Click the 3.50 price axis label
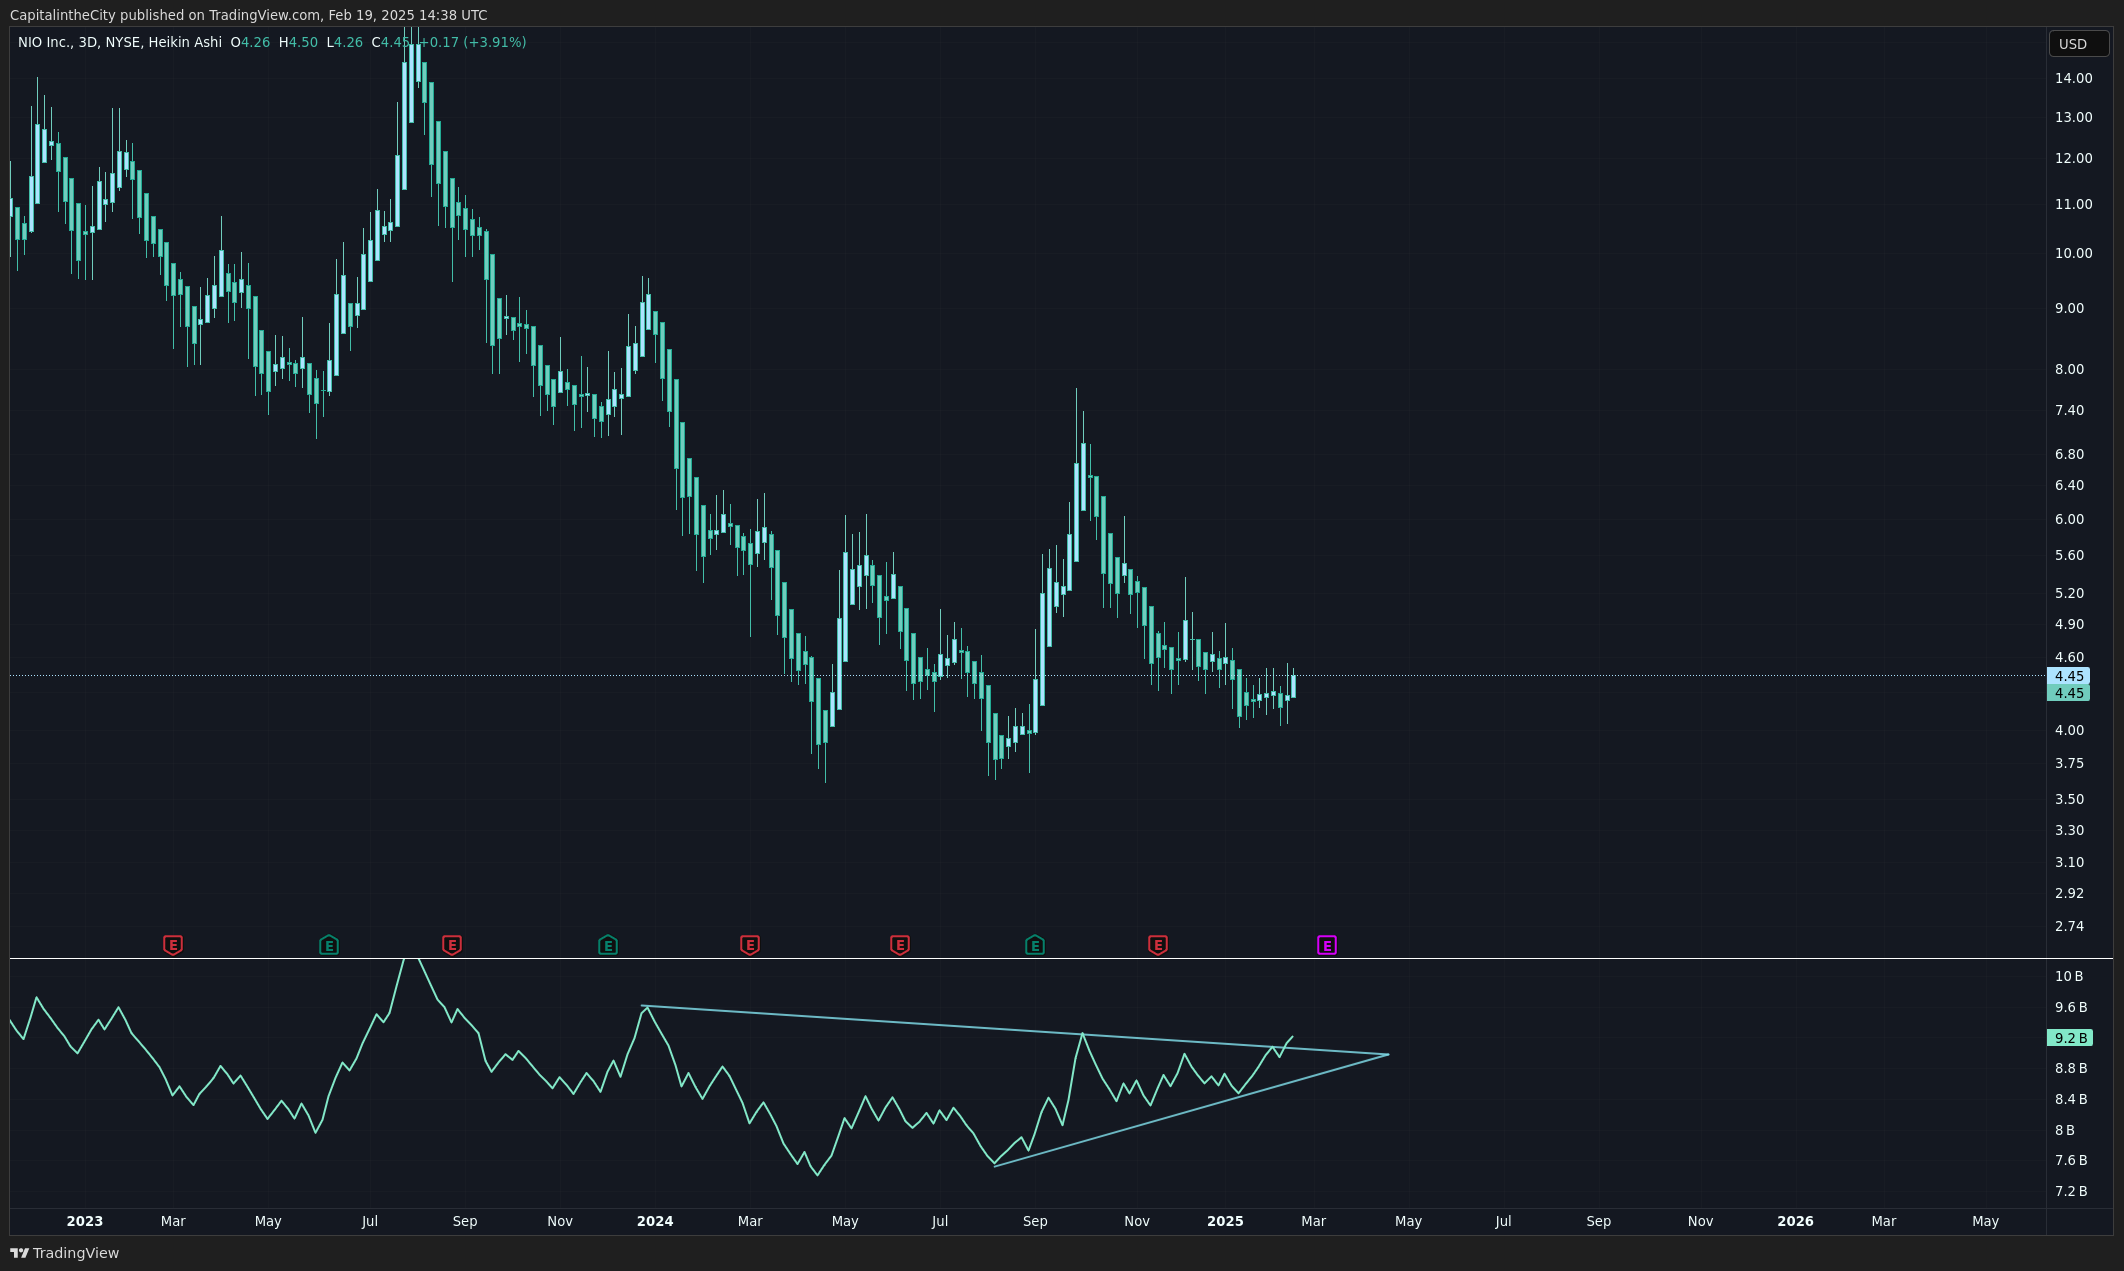Image resolution: width=2124 pixels, height=1271 pixels. point(2069,799)
